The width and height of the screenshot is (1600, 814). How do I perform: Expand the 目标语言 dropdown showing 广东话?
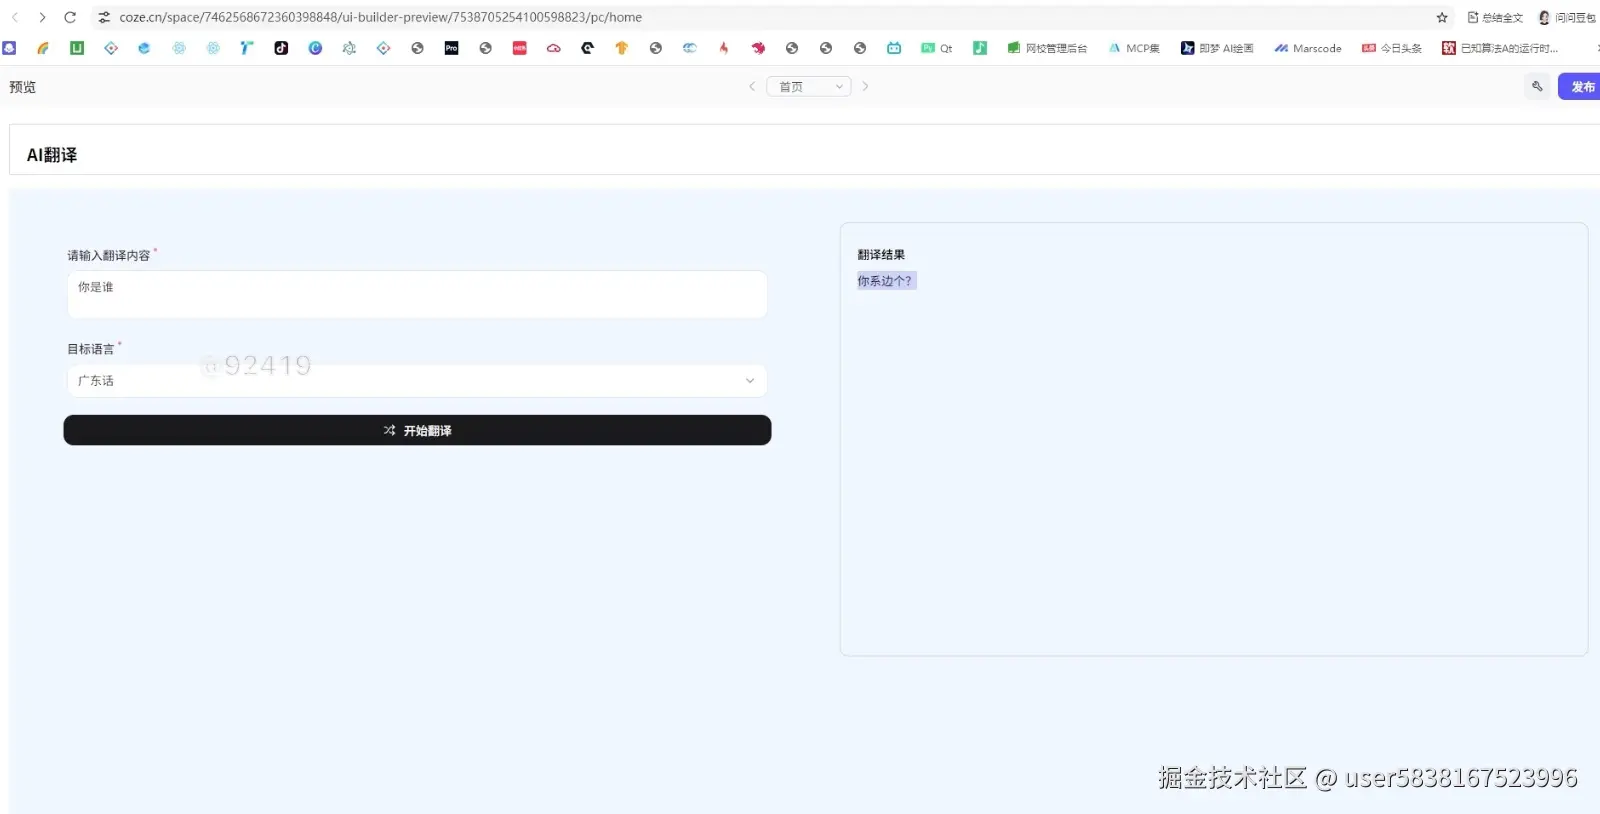point(417,381)
